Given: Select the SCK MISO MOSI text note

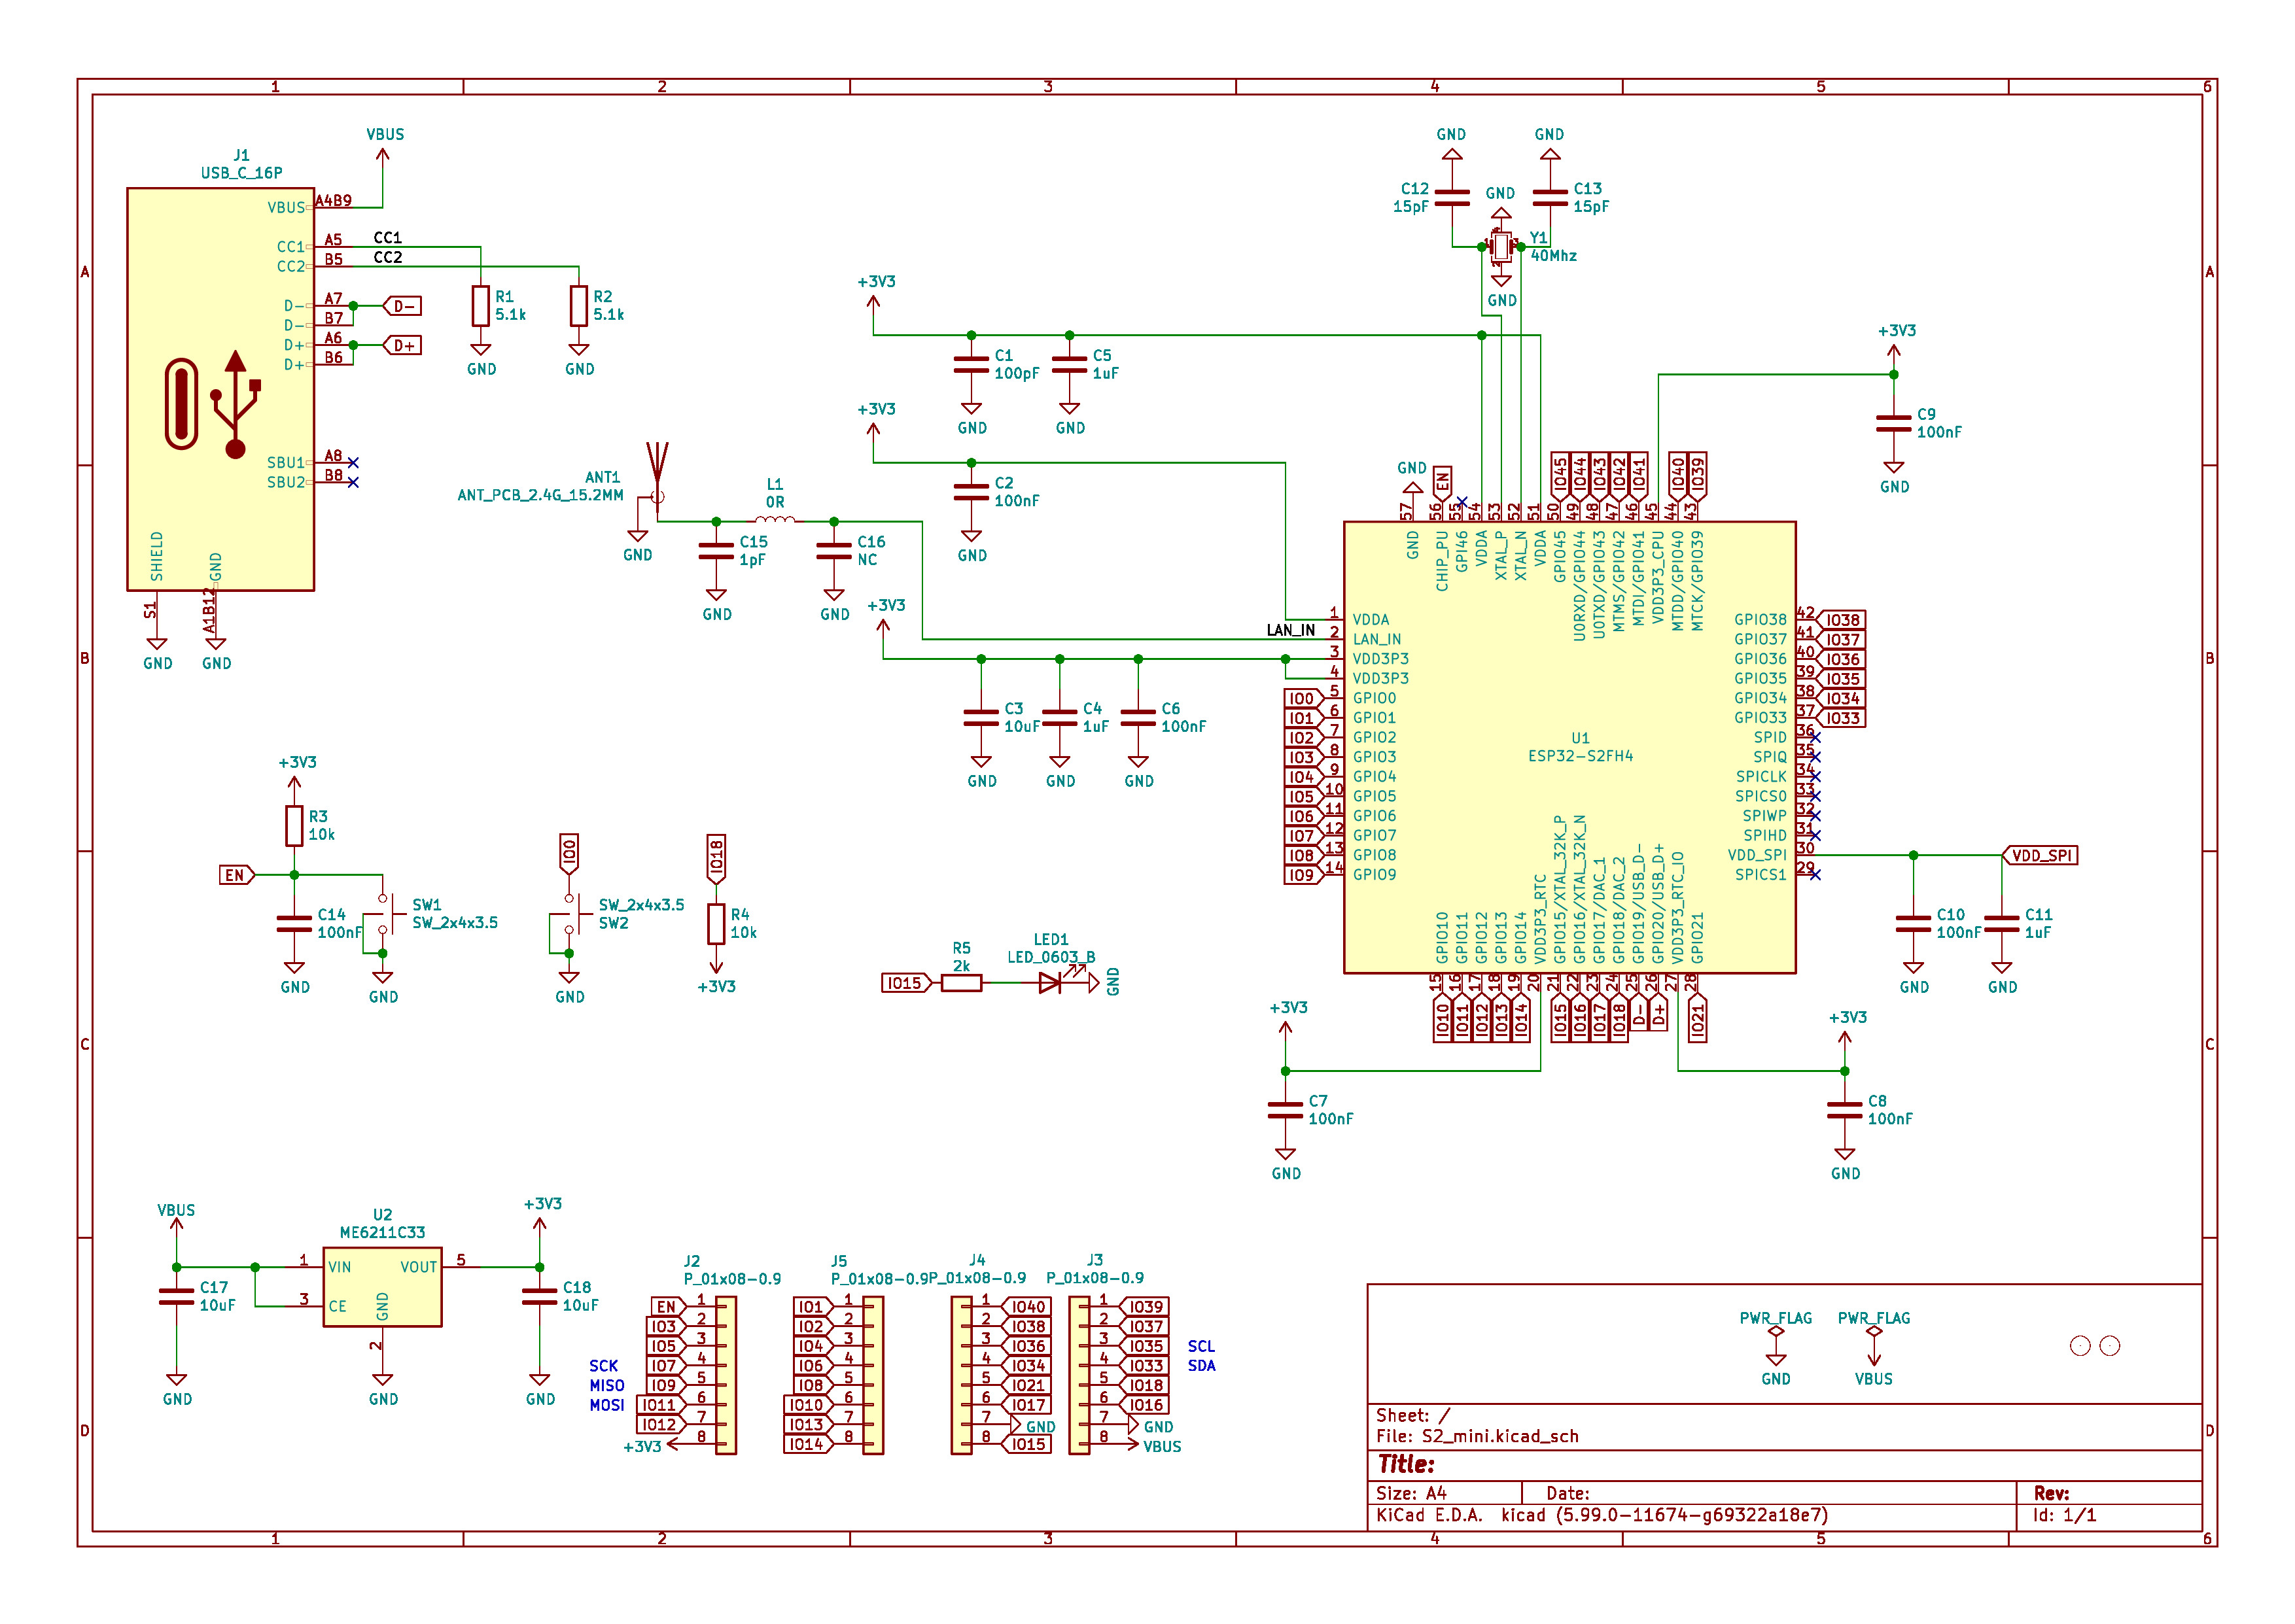Looking at the screenshot, I should [x=606, y=1385].
